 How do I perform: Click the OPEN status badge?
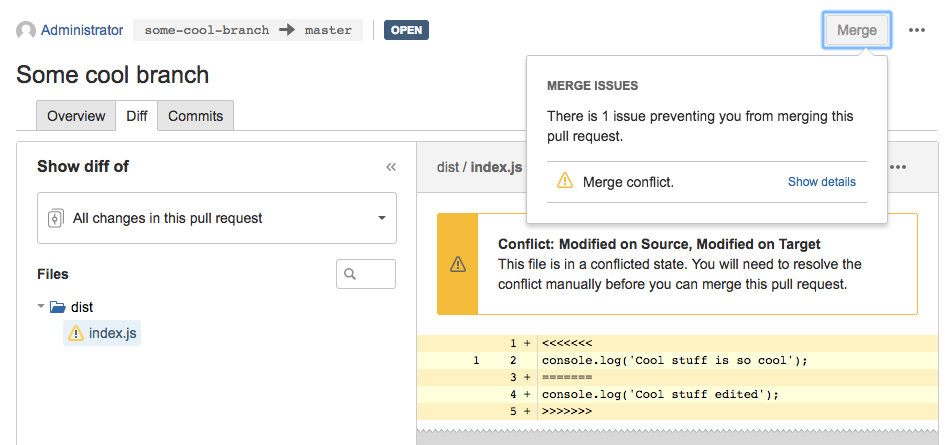pyautogui.click(x=407, y=30)
